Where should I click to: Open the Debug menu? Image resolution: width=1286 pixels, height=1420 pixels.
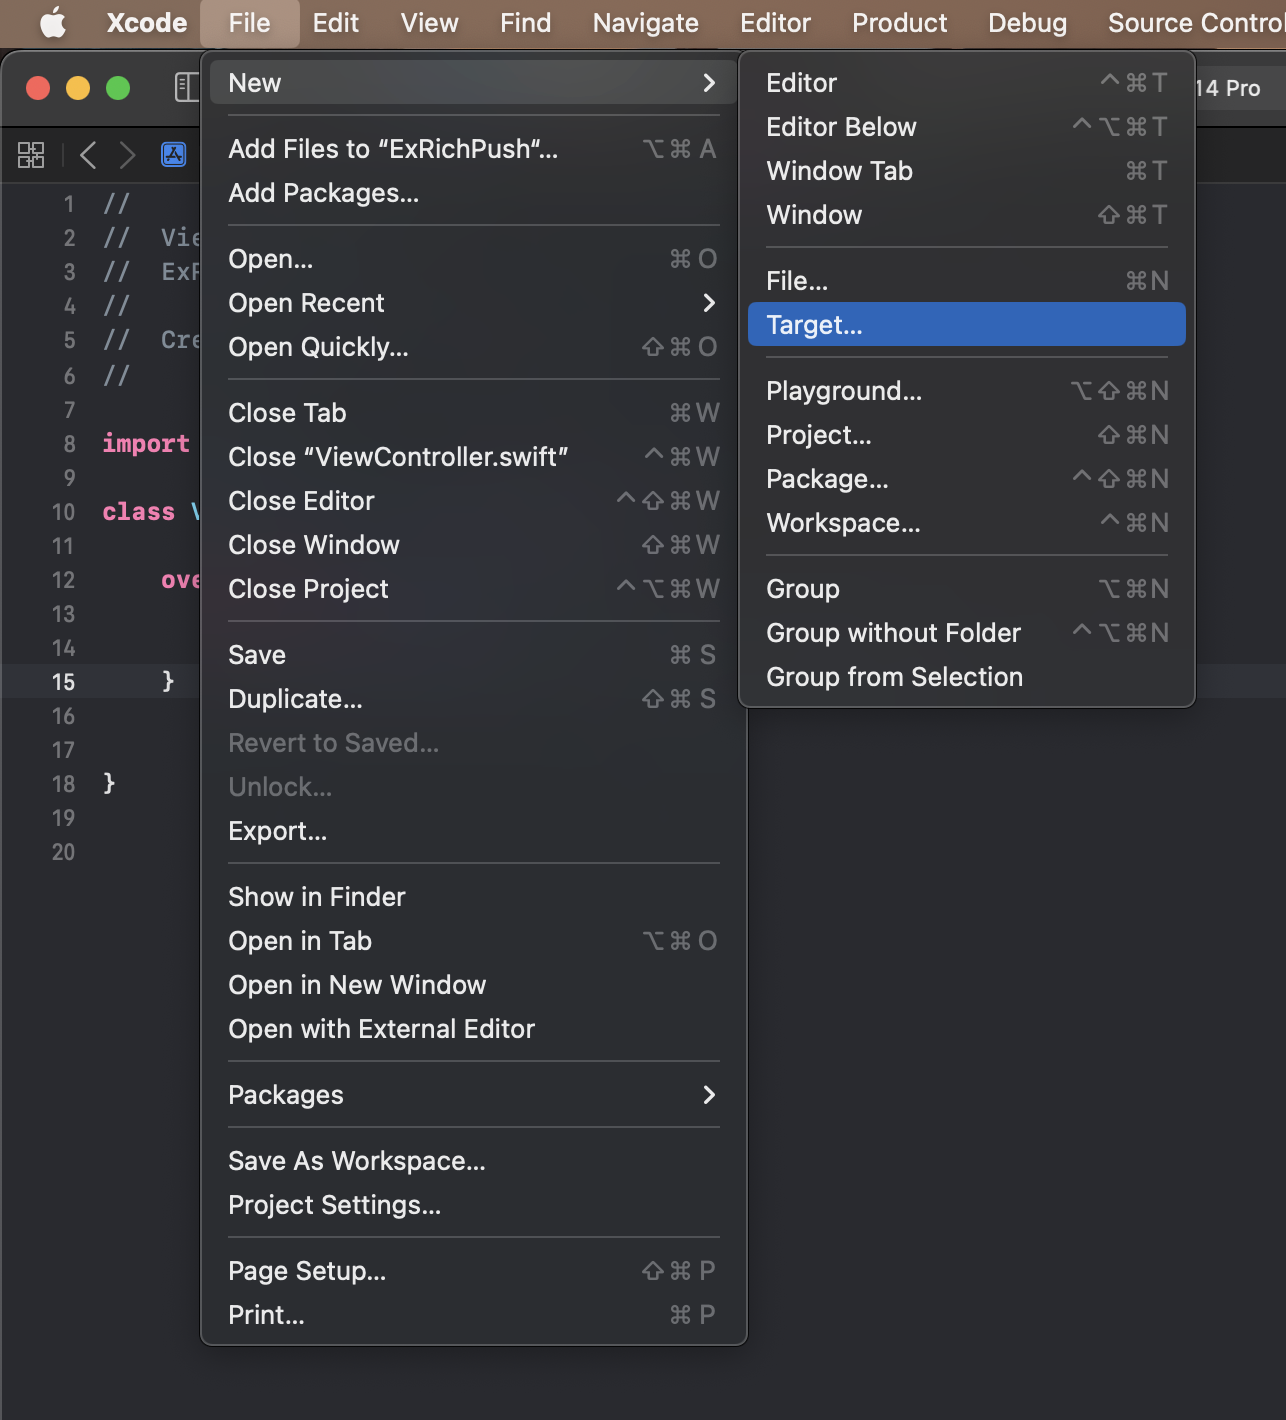(x=1027, y=23)
